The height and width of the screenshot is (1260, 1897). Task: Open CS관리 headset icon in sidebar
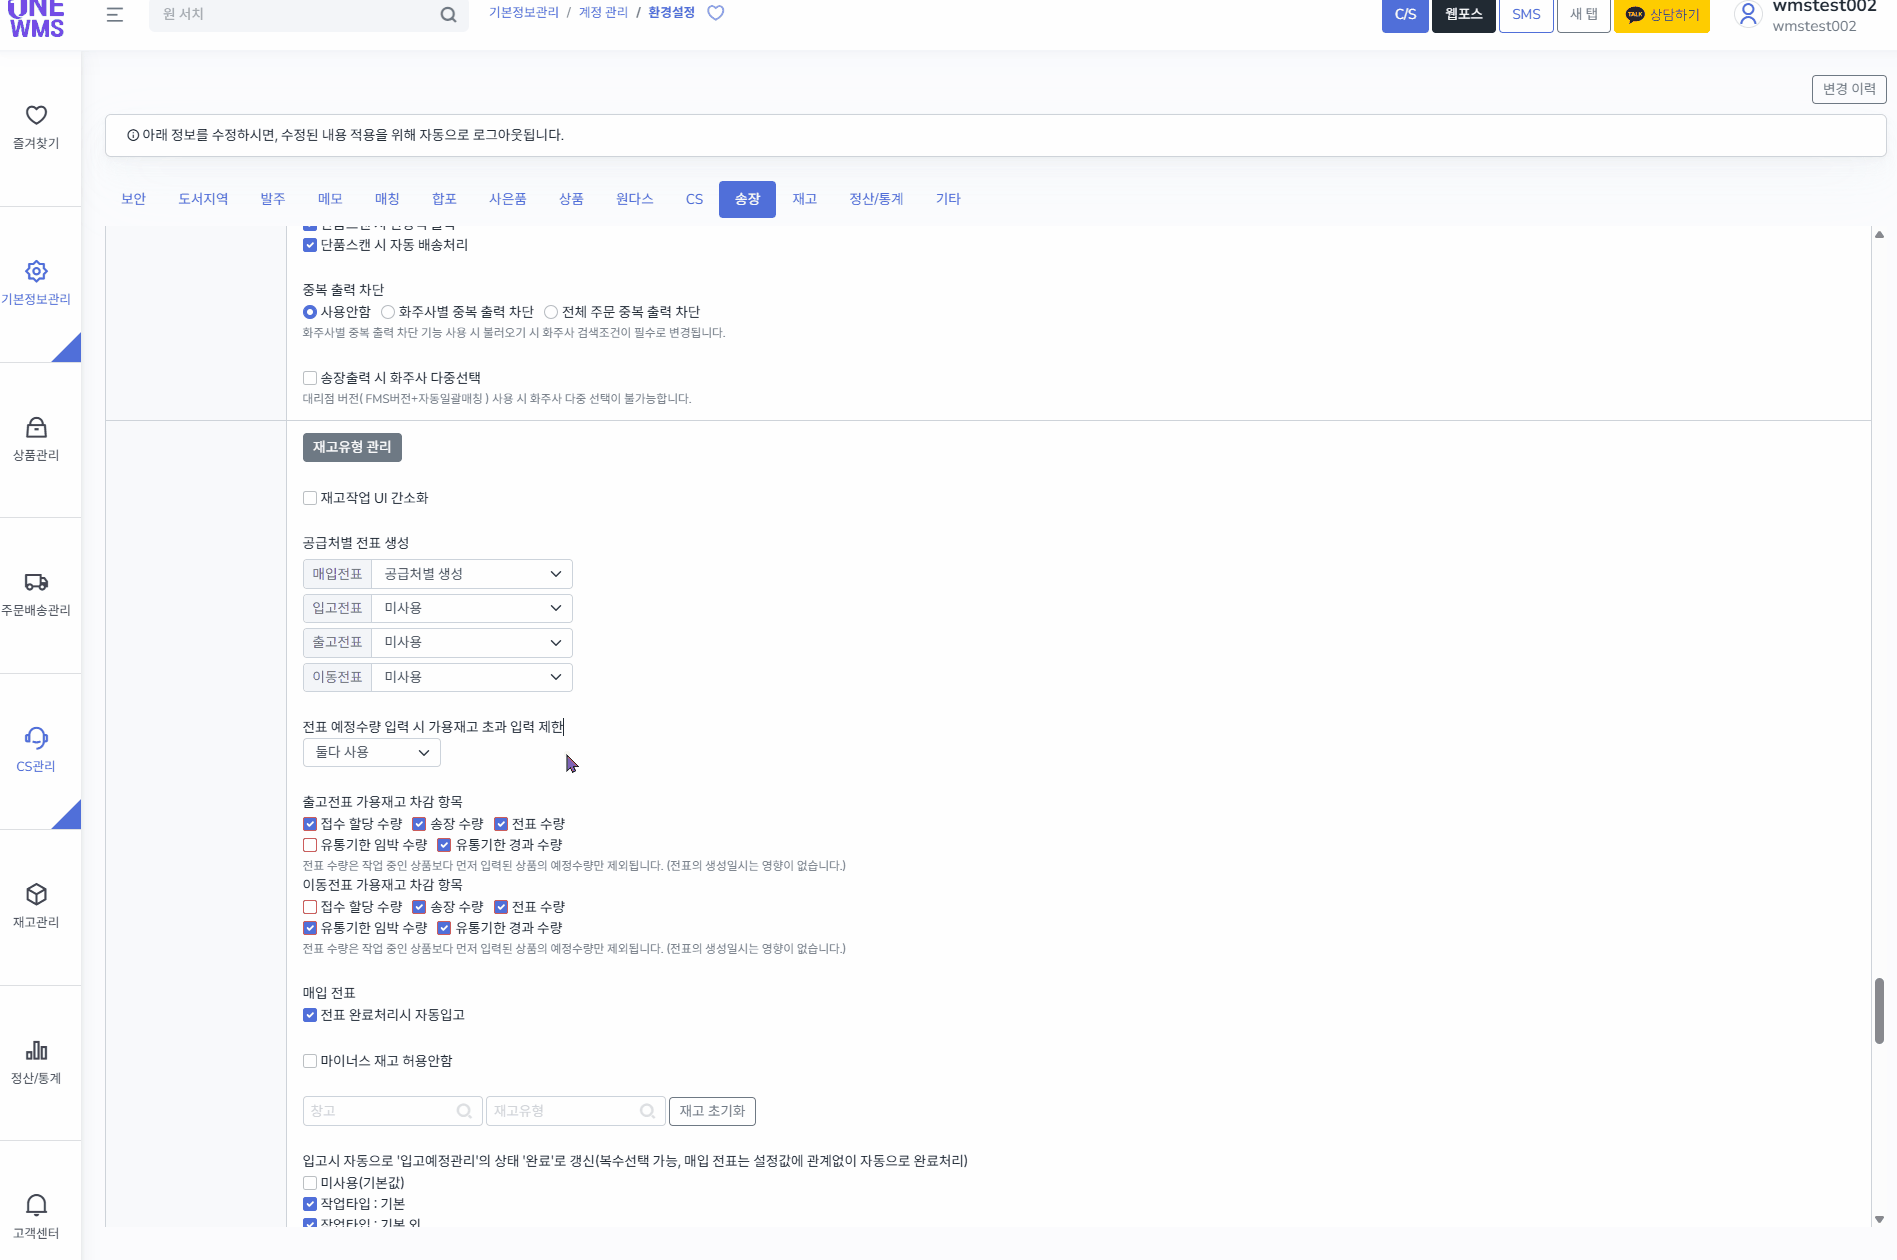tap(36, 738)
